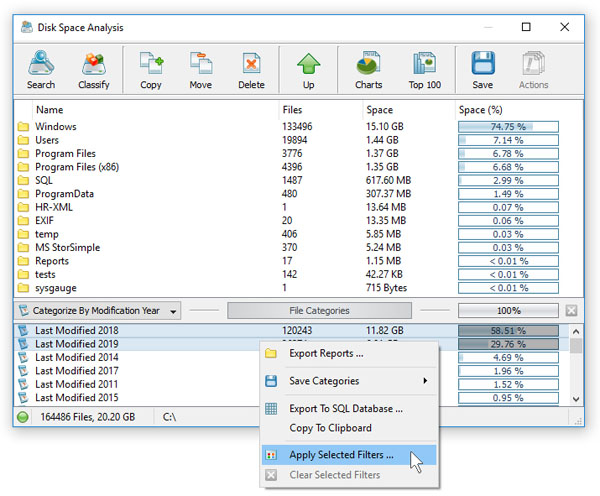Click the green status indicator icon

23,417
